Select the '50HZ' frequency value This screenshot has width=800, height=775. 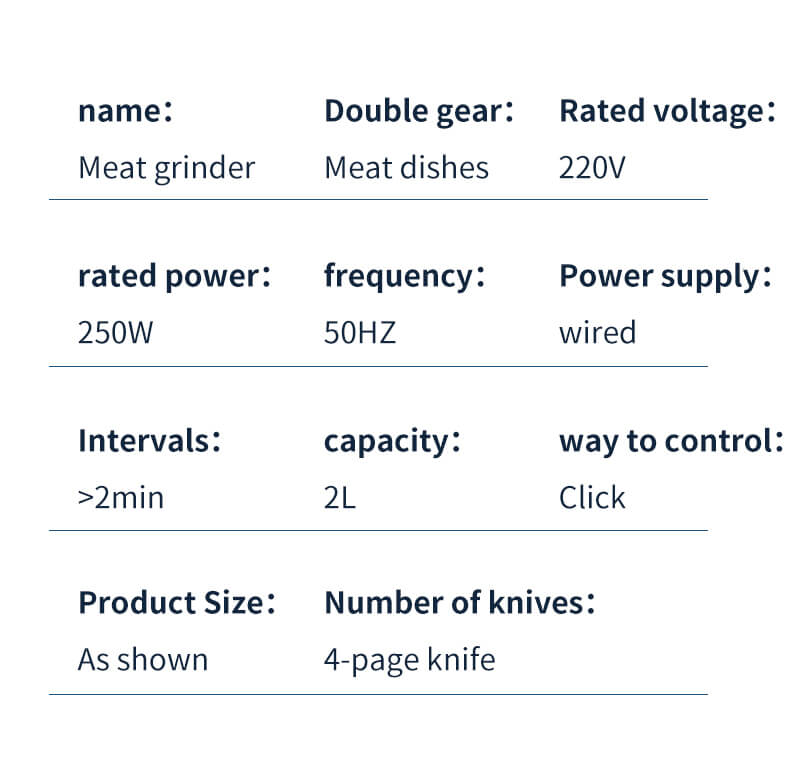360,332
